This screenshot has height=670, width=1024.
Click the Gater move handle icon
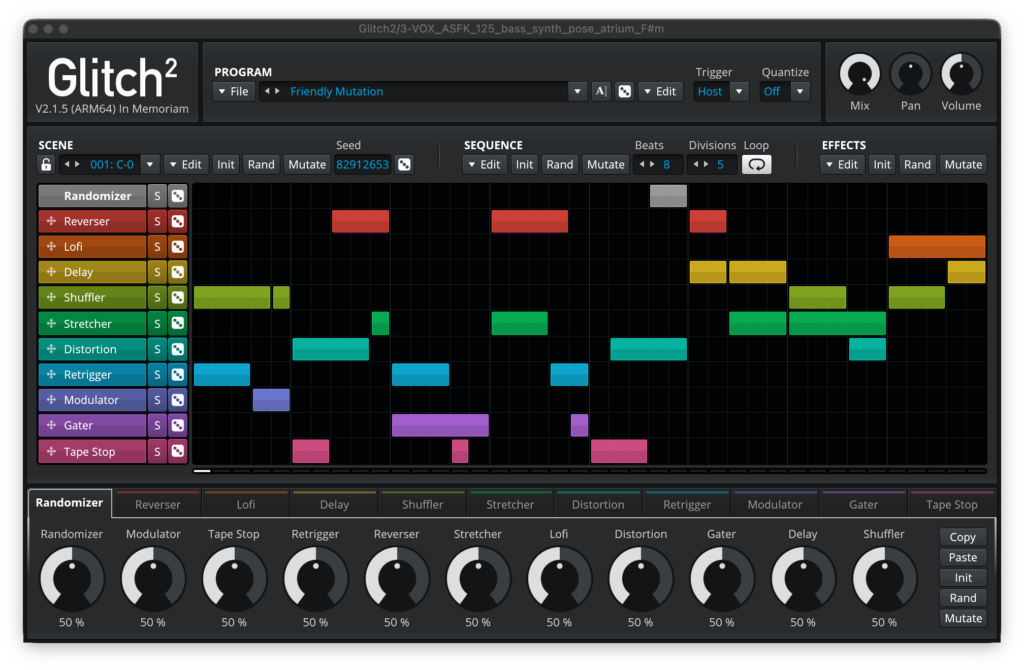(52, 426)
